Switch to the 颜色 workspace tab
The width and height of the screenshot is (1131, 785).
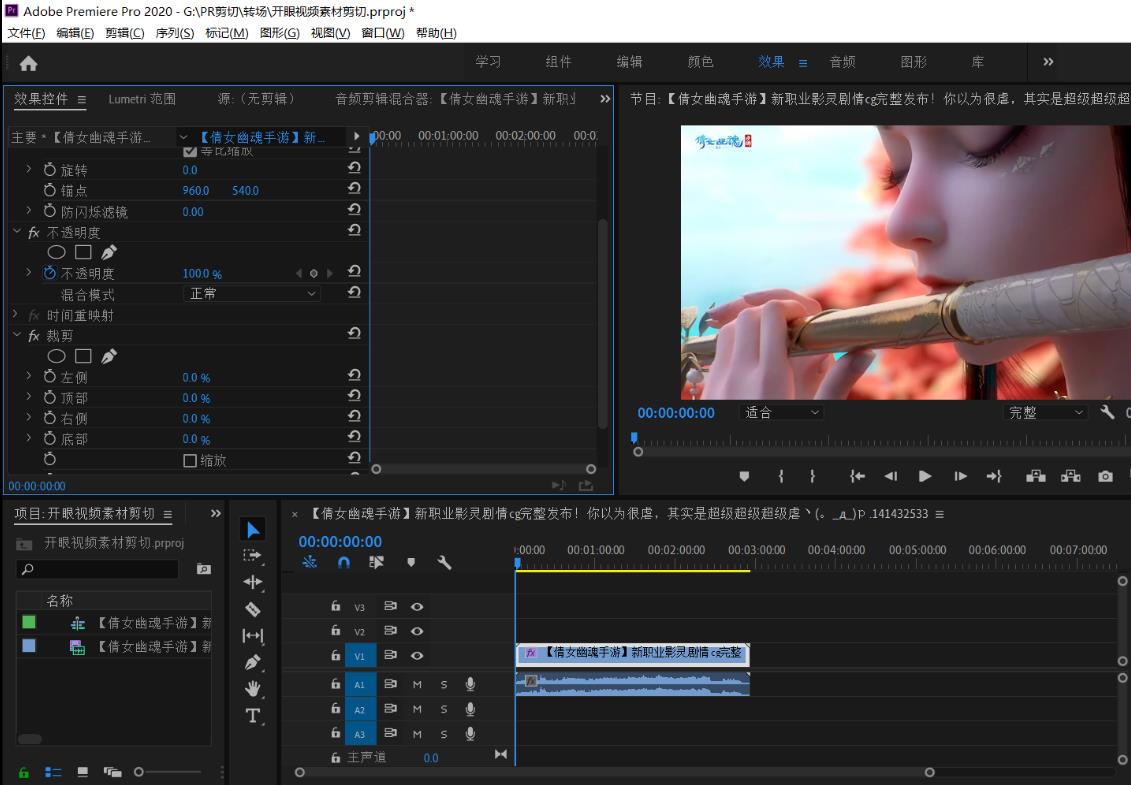(x=700, y=62)
